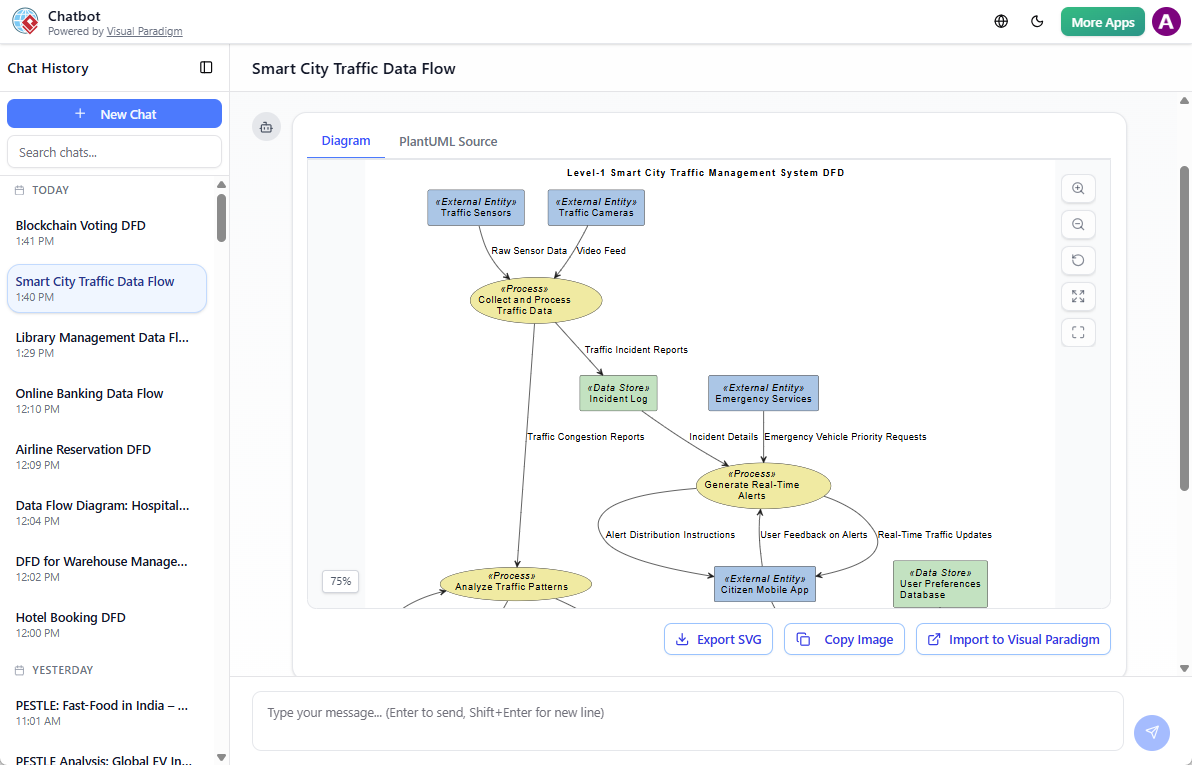The image size is (1192, 765).
Task: Click the message input field
Action: point(687,712)
